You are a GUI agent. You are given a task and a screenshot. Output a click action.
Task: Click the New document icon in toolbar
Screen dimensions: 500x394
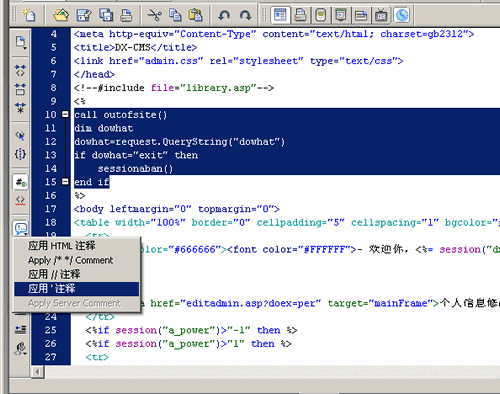tap(29, 15)
